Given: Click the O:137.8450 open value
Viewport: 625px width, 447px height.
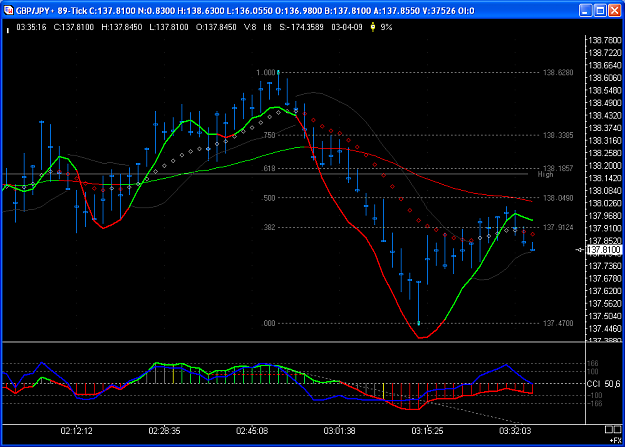Looking at the screenshot, I should pyautogui.click(x=216, y=27).
